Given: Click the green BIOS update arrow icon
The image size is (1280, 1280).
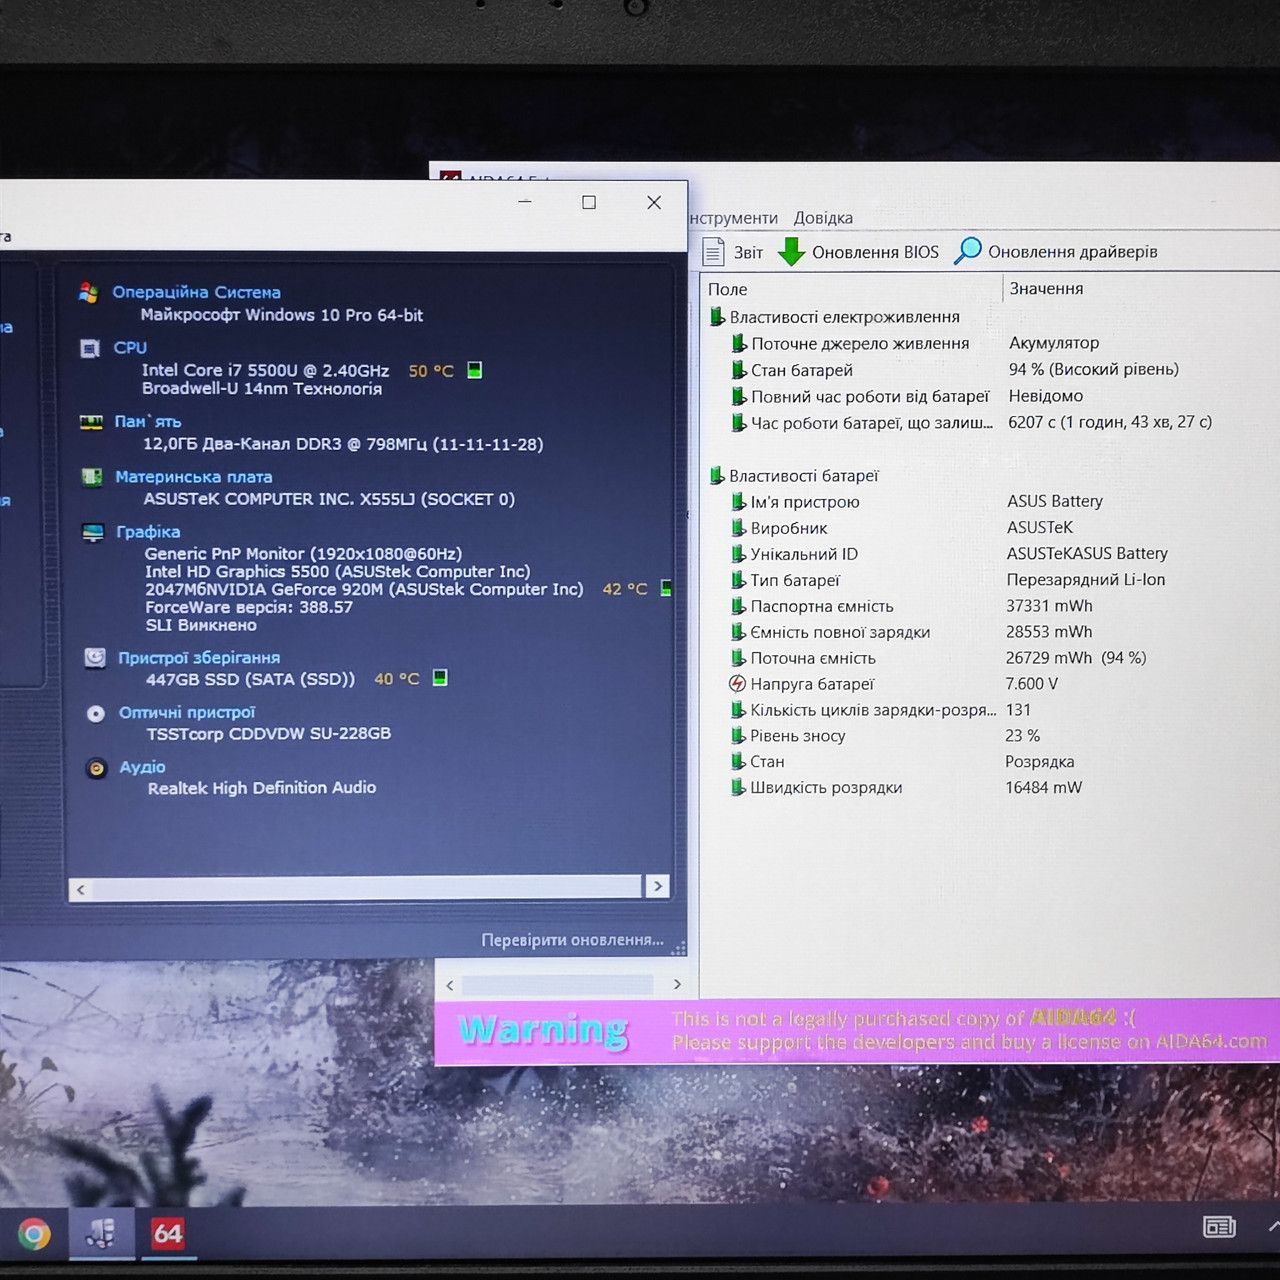Looking at the screenshot, I should pos(791,252).
